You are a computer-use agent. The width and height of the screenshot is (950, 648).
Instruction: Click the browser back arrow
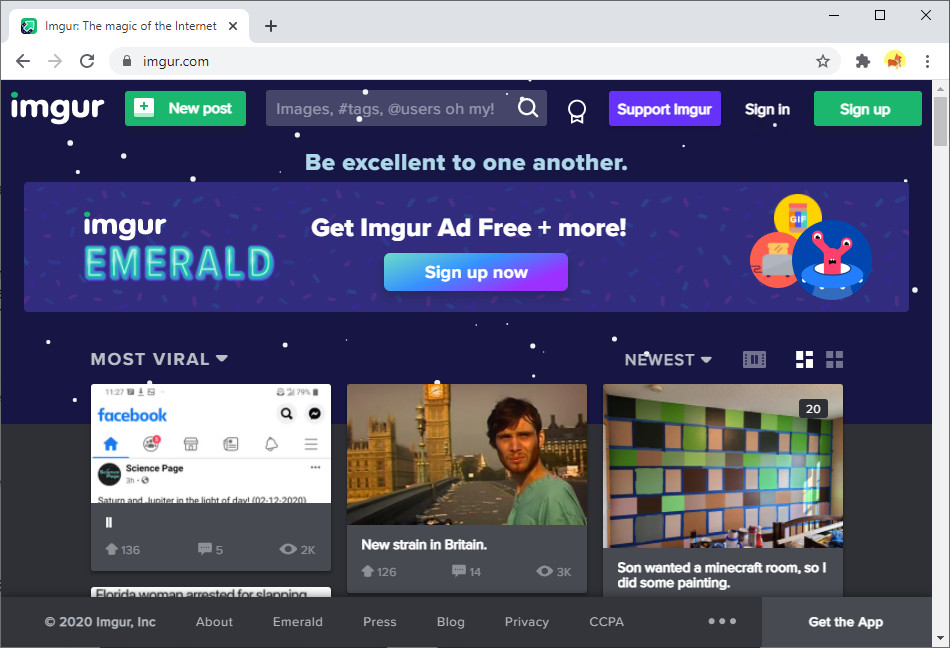pos(23,61)
